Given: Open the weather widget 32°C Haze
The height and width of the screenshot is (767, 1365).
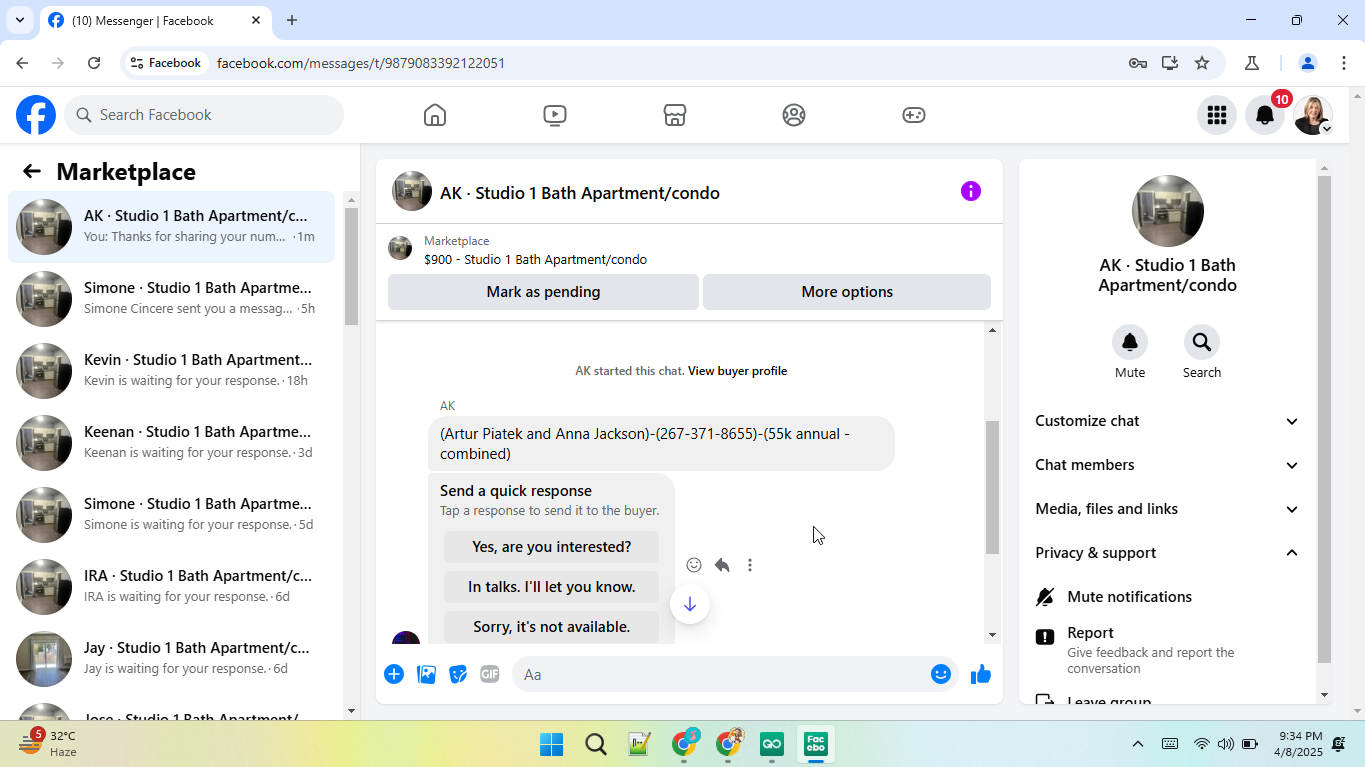Looking at the screenshot, I should (x=48, y=743).
